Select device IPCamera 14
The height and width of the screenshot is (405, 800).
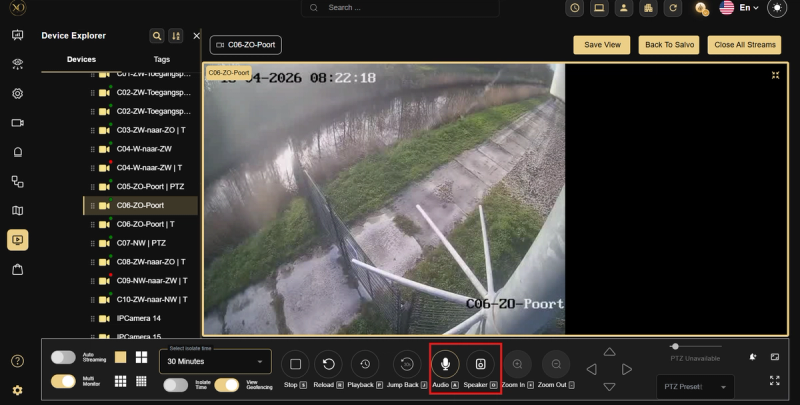pos(140,318)
